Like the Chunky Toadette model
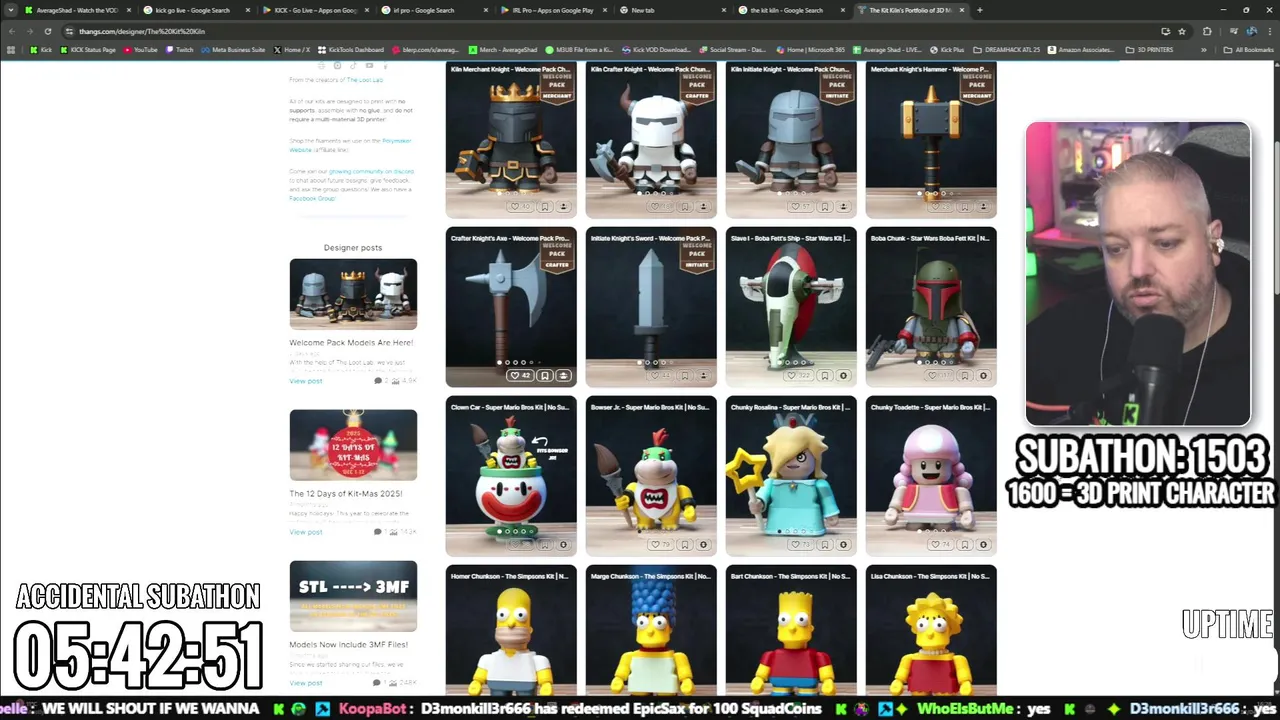Viewport: 1280px width, 720px height. coord(940,545)
